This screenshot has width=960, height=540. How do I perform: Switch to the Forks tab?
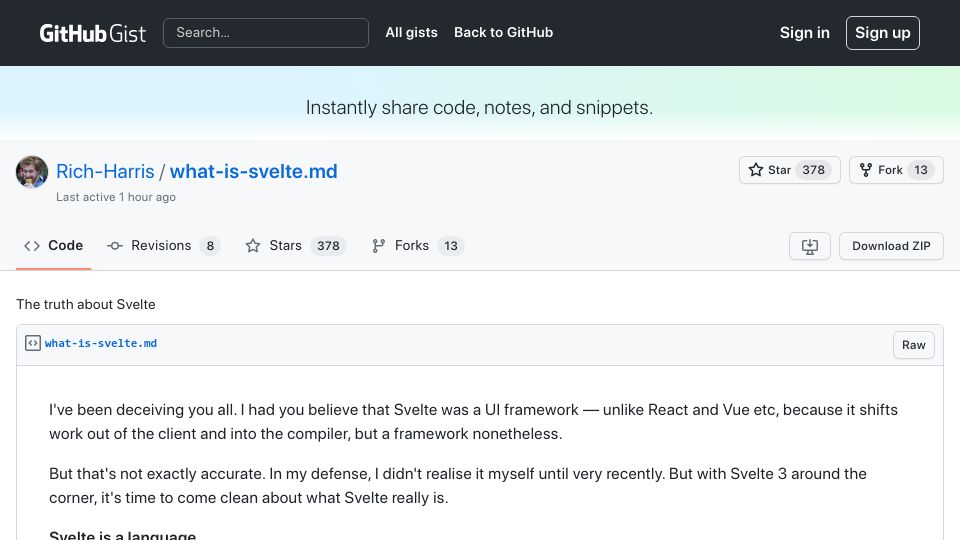pos(418,246)
